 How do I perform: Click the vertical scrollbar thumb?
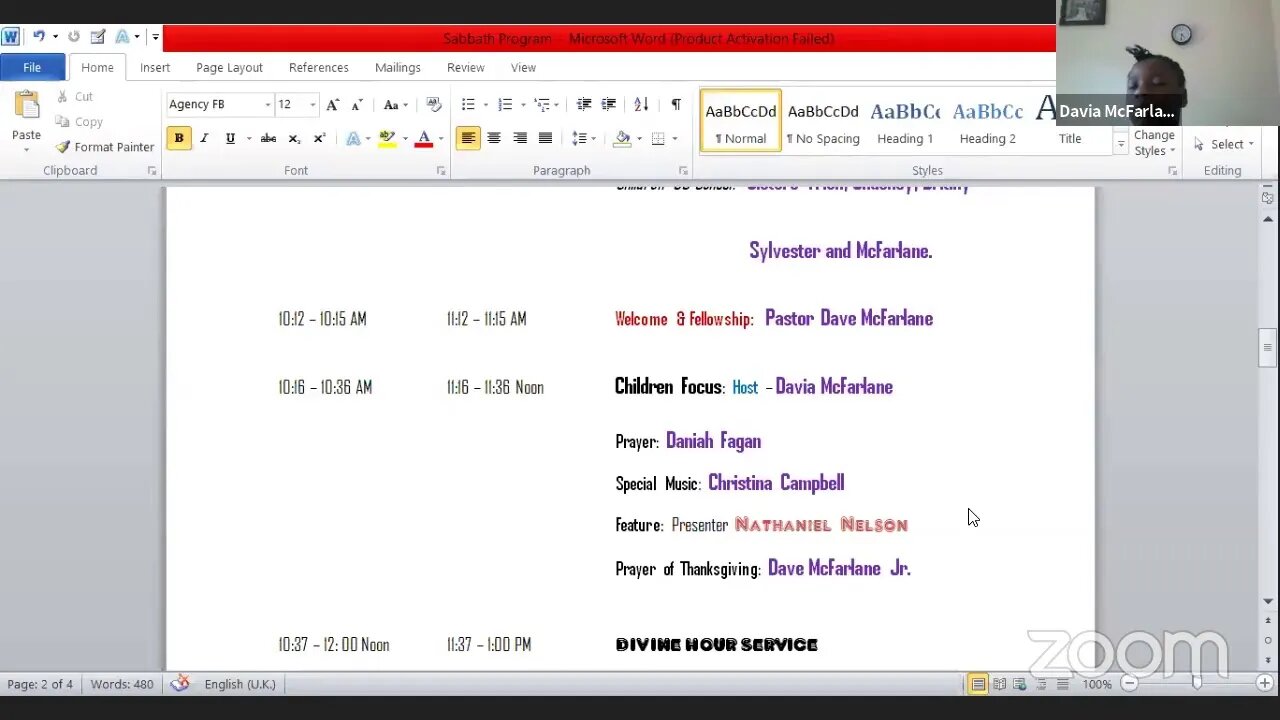tap(1268, 348)
